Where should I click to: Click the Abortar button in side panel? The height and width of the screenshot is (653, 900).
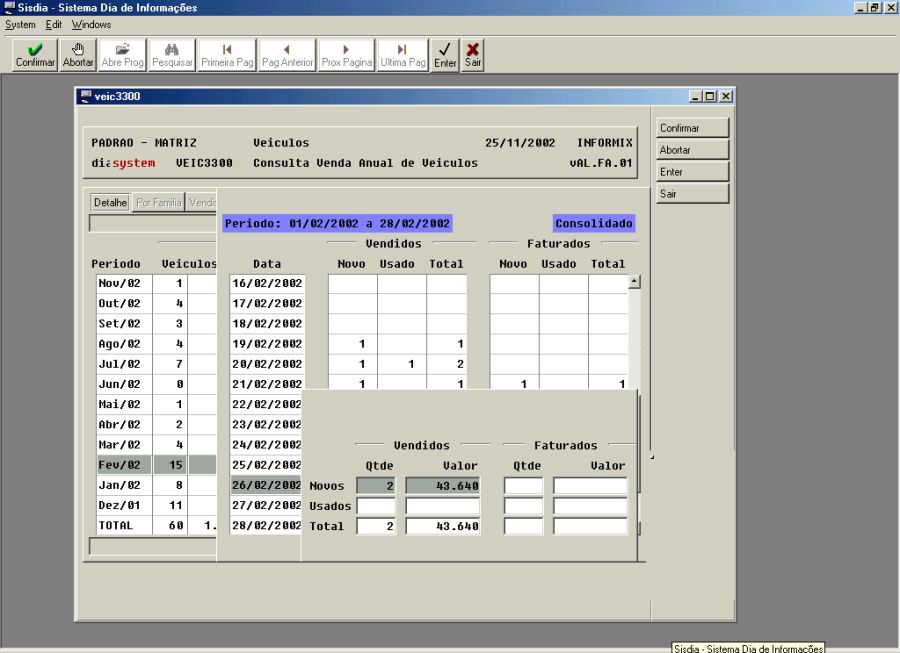(692, 150)
